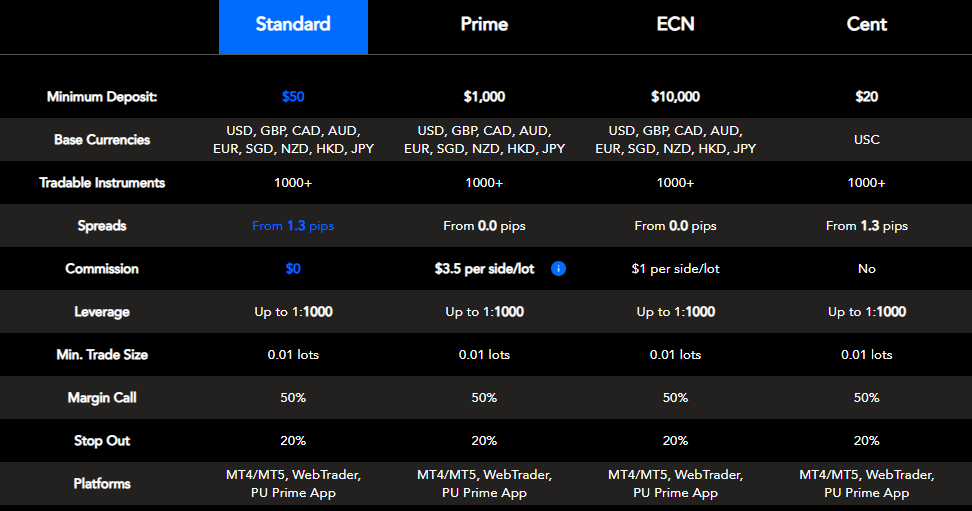Click the ECN '$1 per side/lot' commission text
Image resolution: width=972 pixels, height=511 pixels.
676,269
